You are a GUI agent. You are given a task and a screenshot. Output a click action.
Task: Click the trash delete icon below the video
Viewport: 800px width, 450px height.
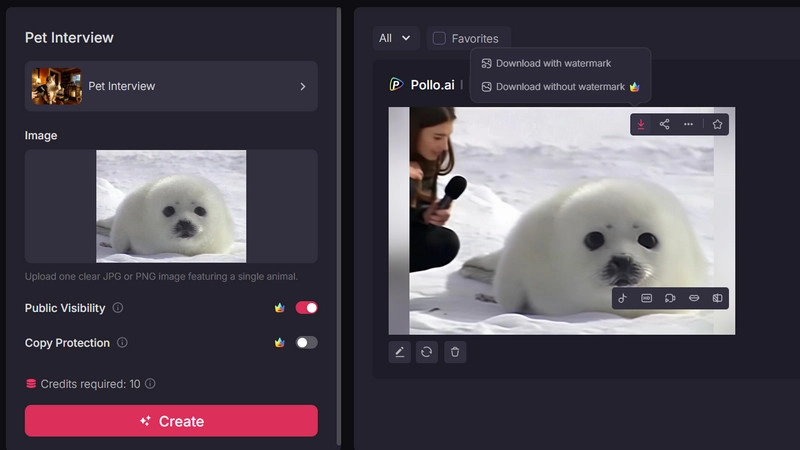[455, 352]
